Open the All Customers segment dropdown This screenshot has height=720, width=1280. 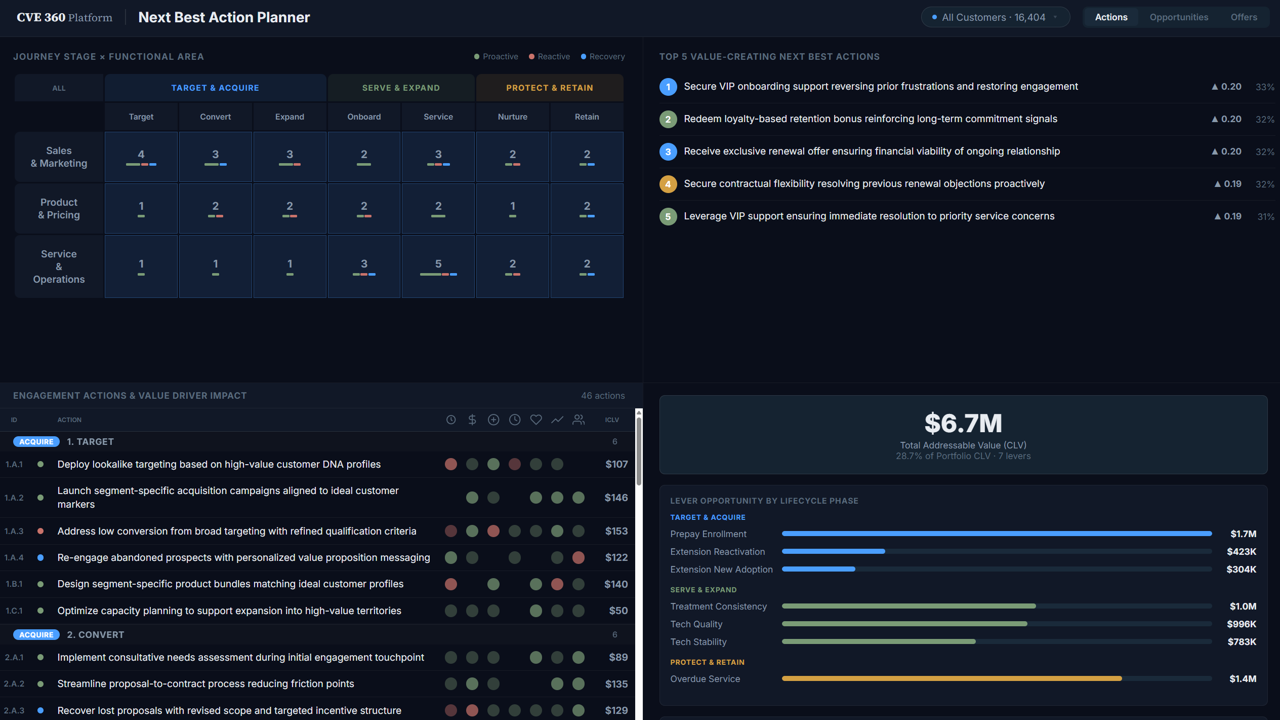[x=995, y=17]
